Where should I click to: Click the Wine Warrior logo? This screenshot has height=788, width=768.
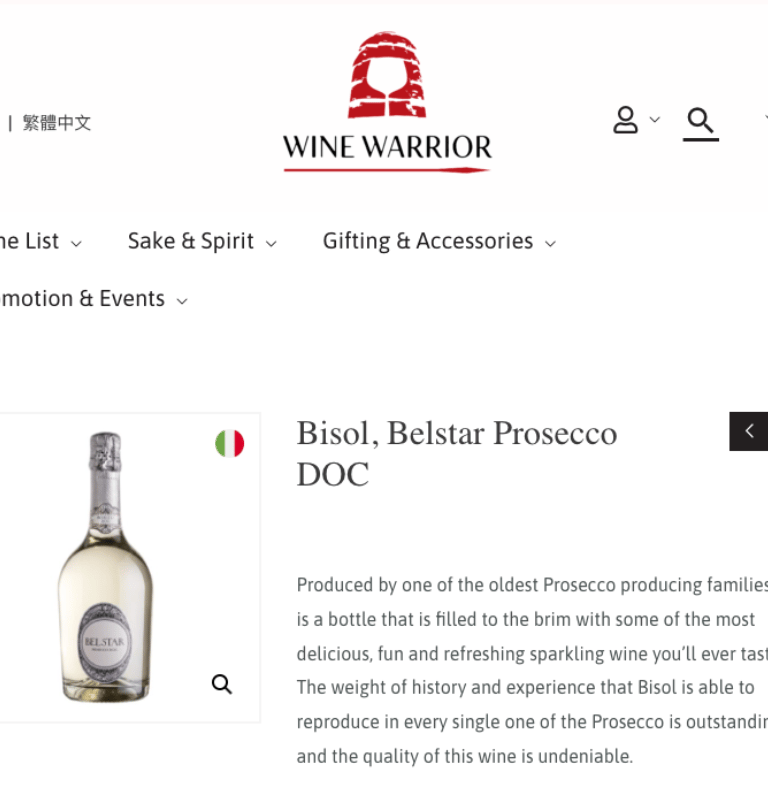(x=387, y=103)
